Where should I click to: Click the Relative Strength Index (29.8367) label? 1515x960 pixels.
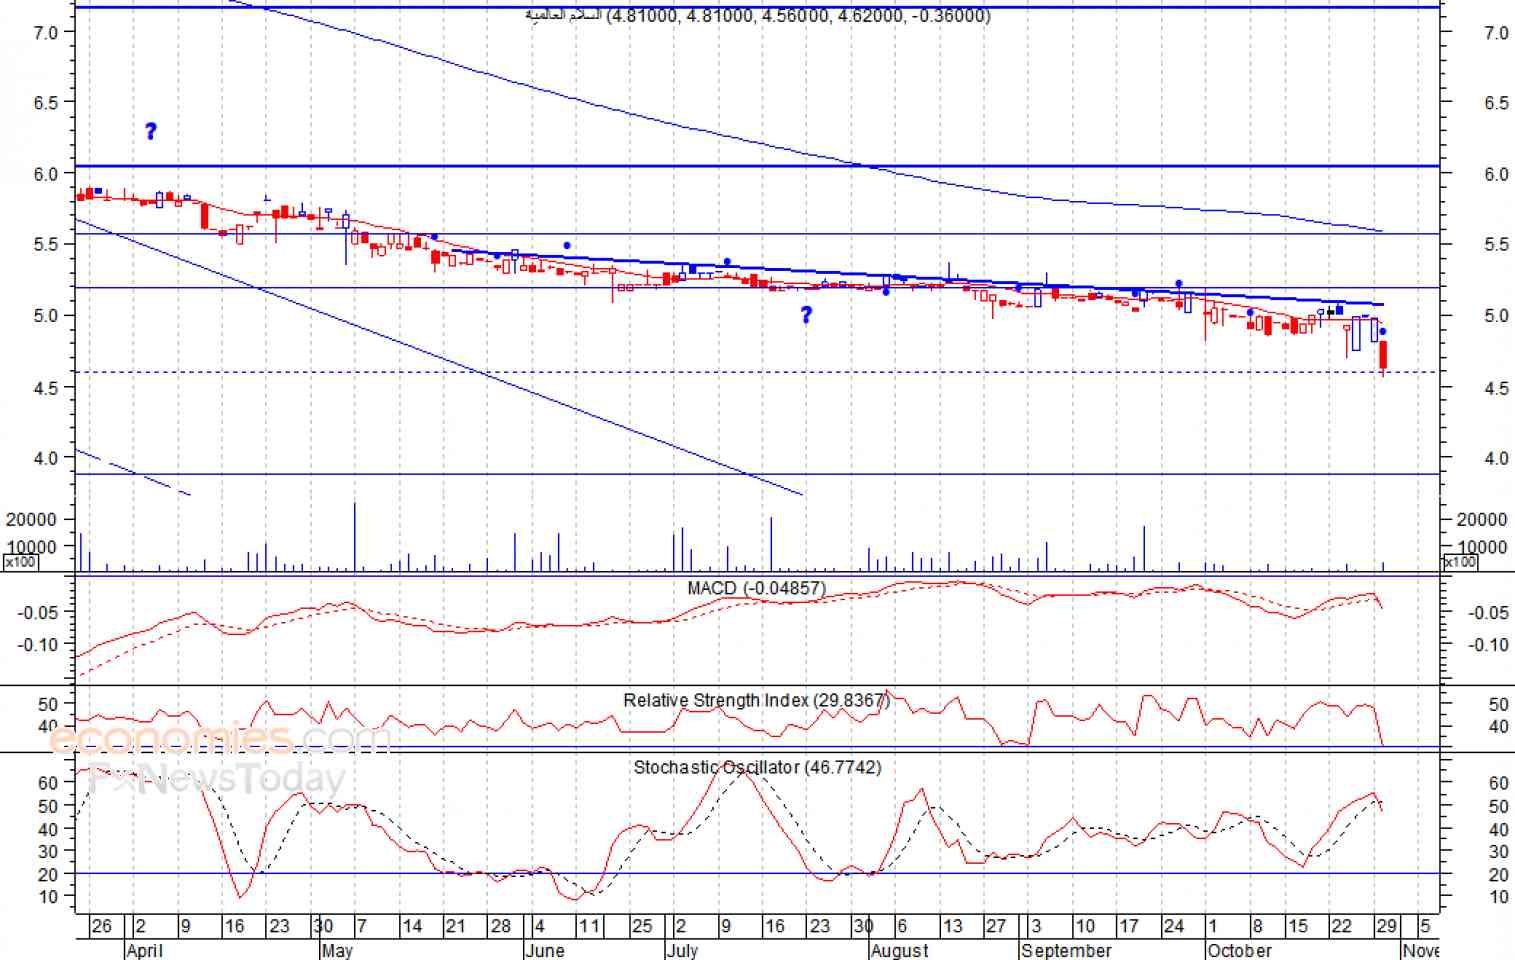tap(756, 700)
